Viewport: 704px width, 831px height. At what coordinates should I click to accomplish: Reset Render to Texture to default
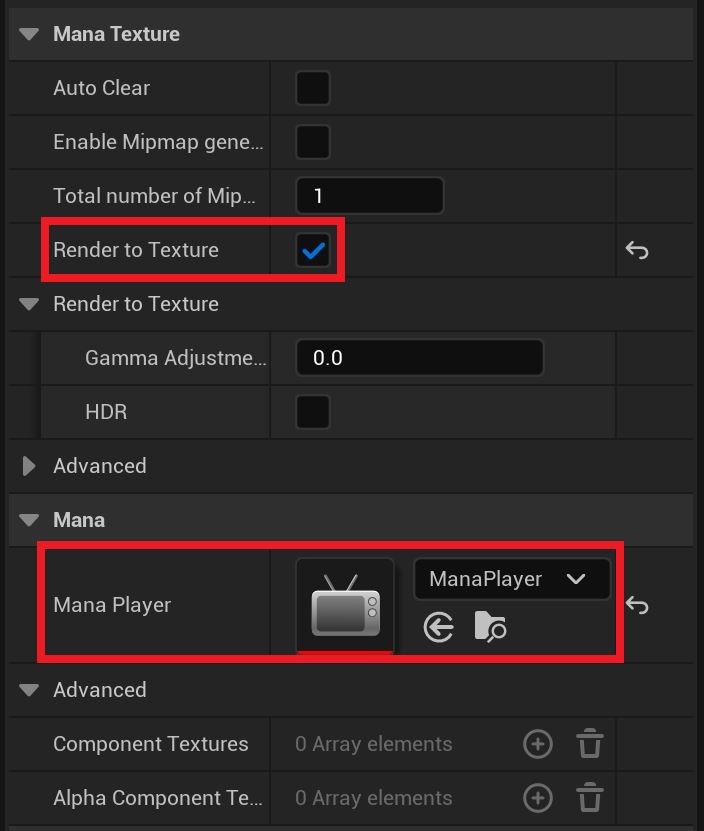pos(637,250)
